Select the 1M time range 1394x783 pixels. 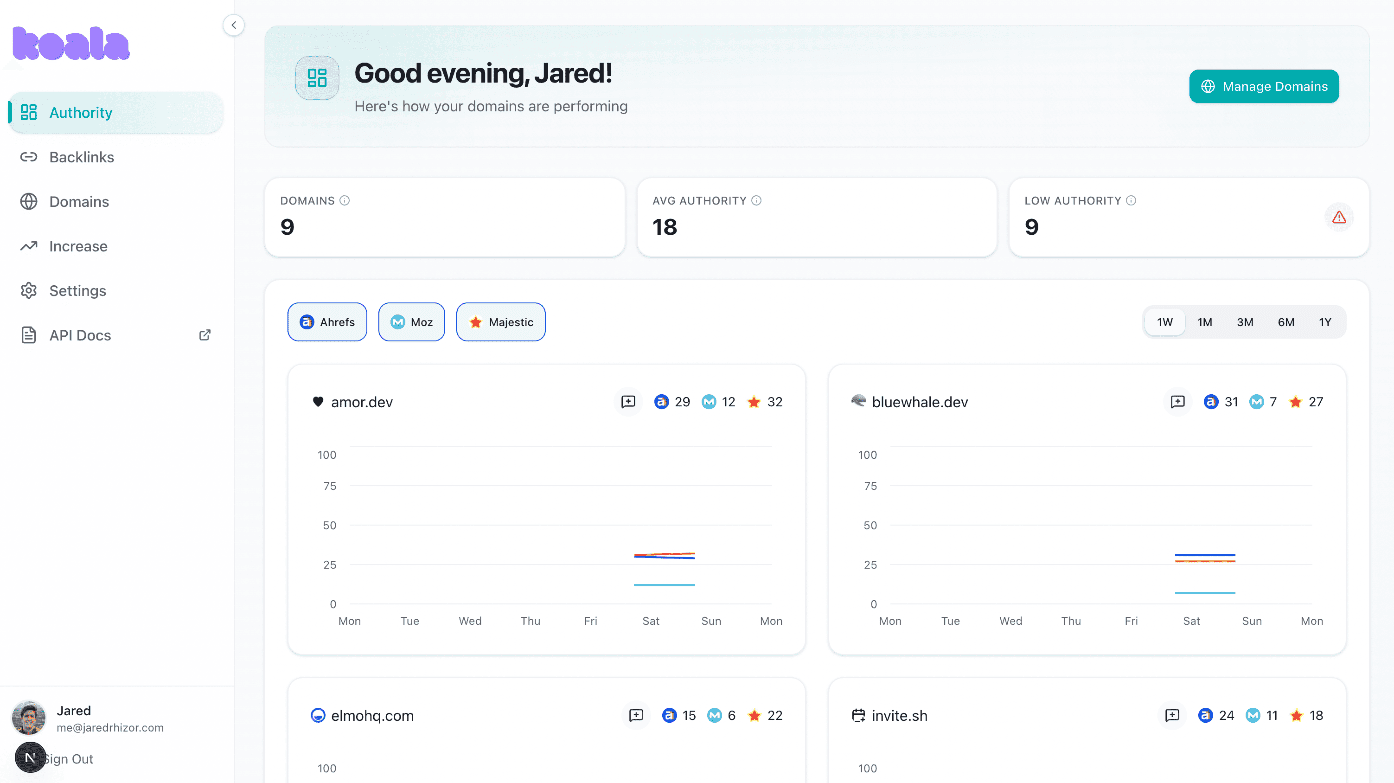[x=1204, y=322]
